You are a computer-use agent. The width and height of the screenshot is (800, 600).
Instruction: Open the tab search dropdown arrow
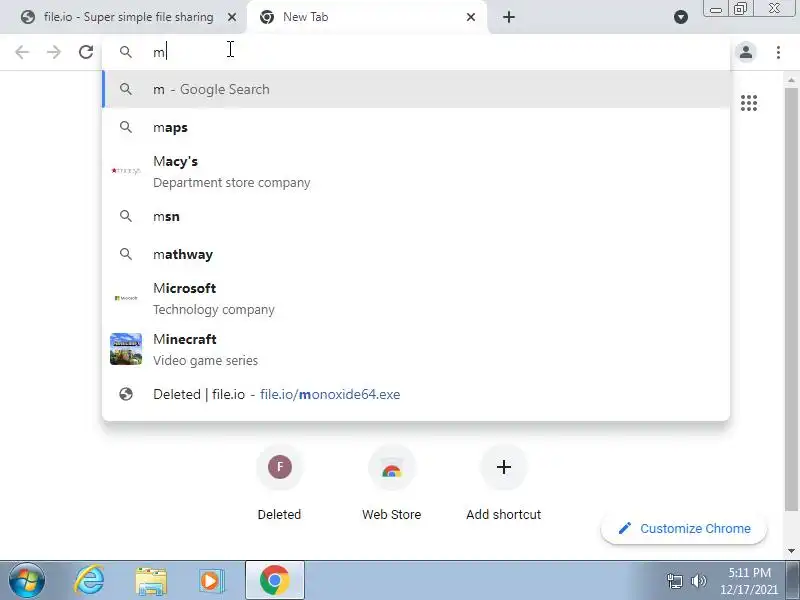[x=681, y=17]
